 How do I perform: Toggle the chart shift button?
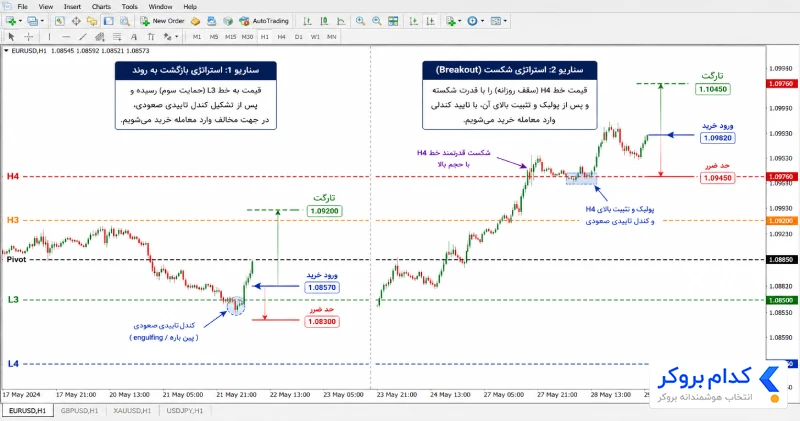[431, 21]
